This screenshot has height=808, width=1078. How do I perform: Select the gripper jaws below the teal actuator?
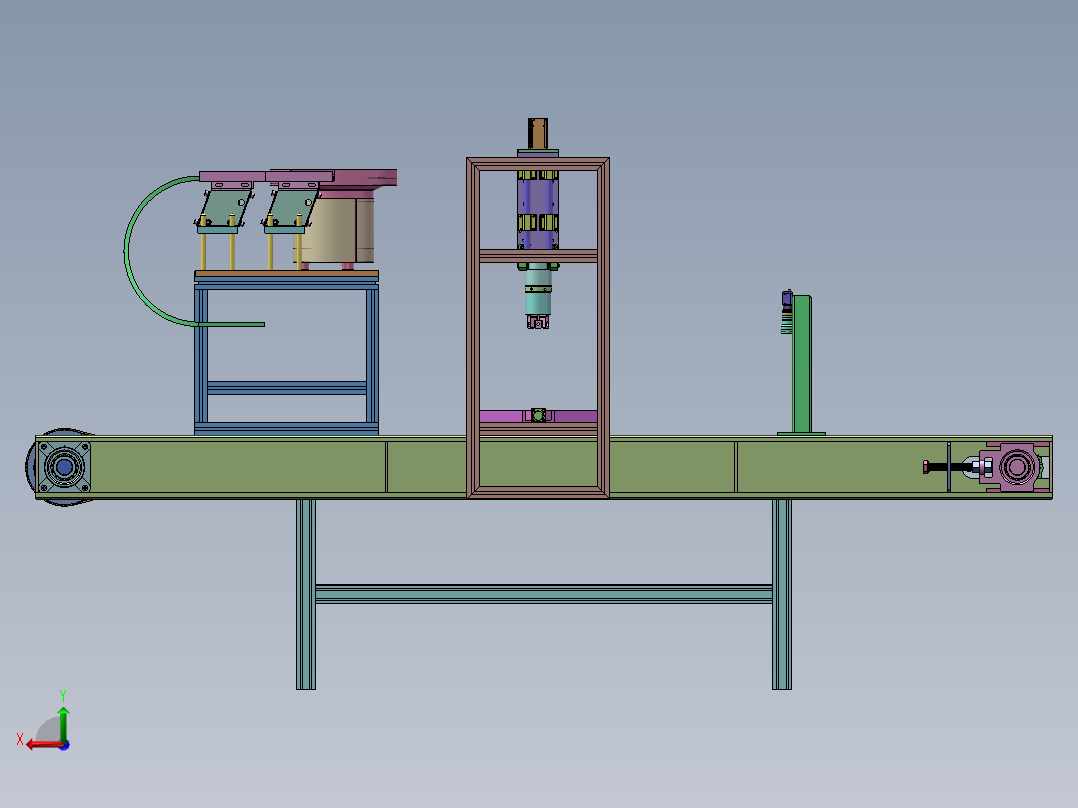point(538,321)
